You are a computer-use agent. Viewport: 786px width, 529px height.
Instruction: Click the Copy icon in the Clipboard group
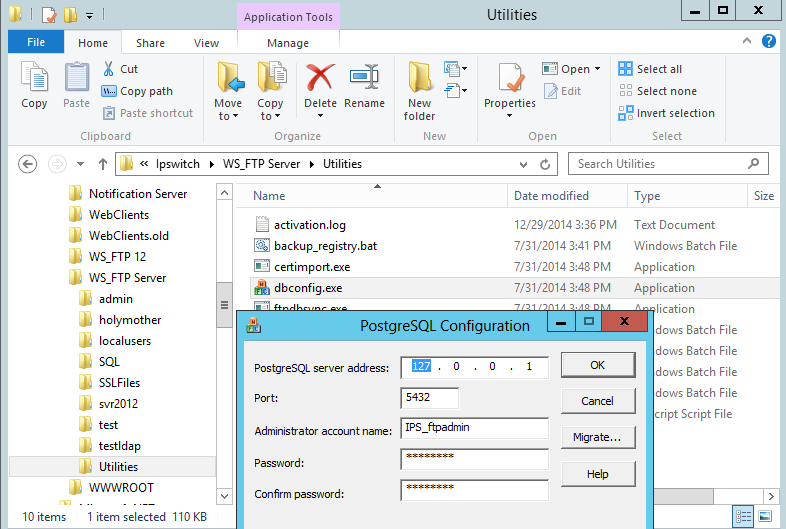coord(34,77)
